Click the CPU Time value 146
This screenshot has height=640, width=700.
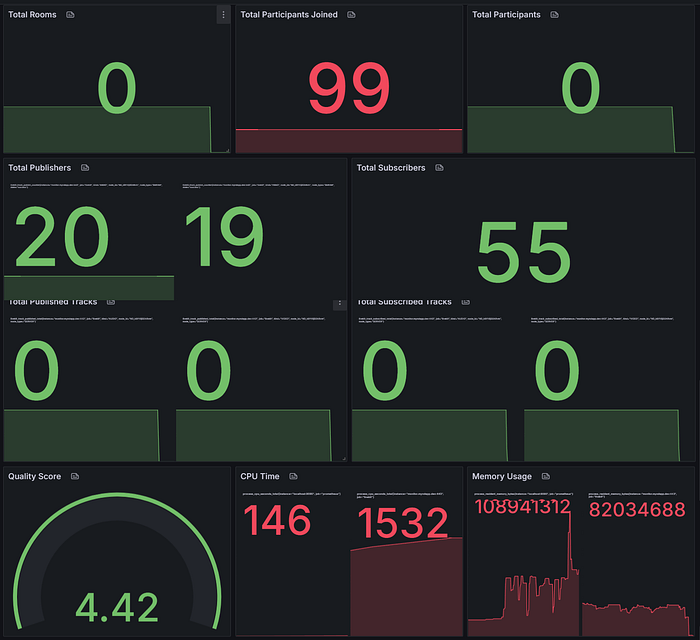coord(277,520)
